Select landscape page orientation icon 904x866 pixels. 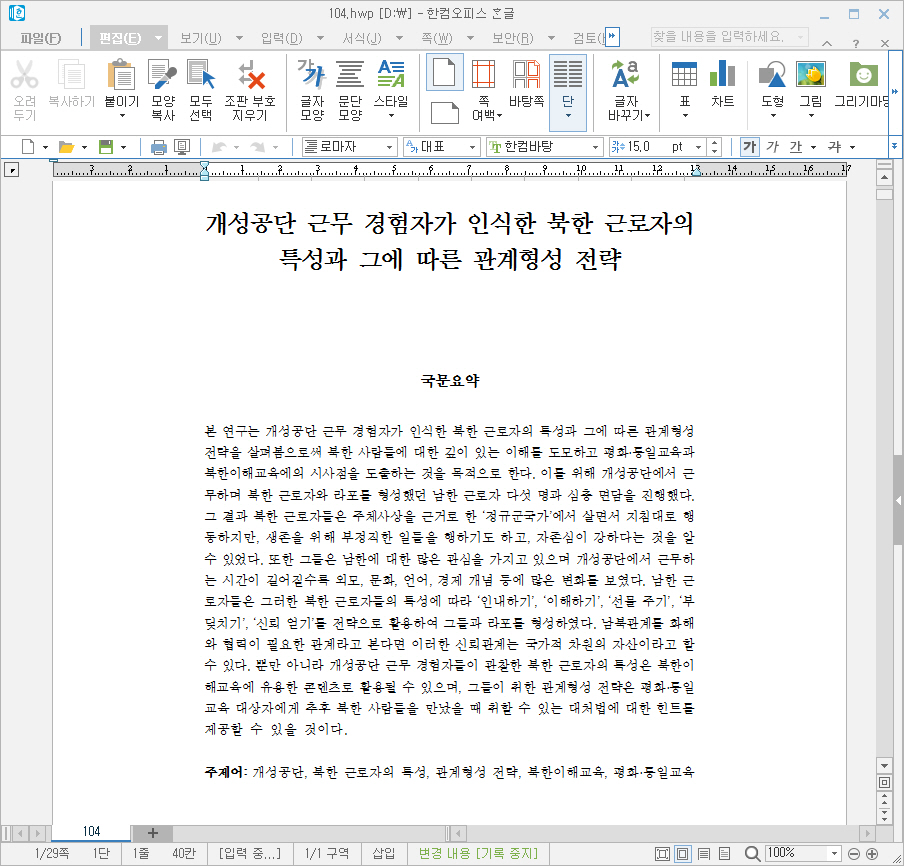[x=445, y=112]
